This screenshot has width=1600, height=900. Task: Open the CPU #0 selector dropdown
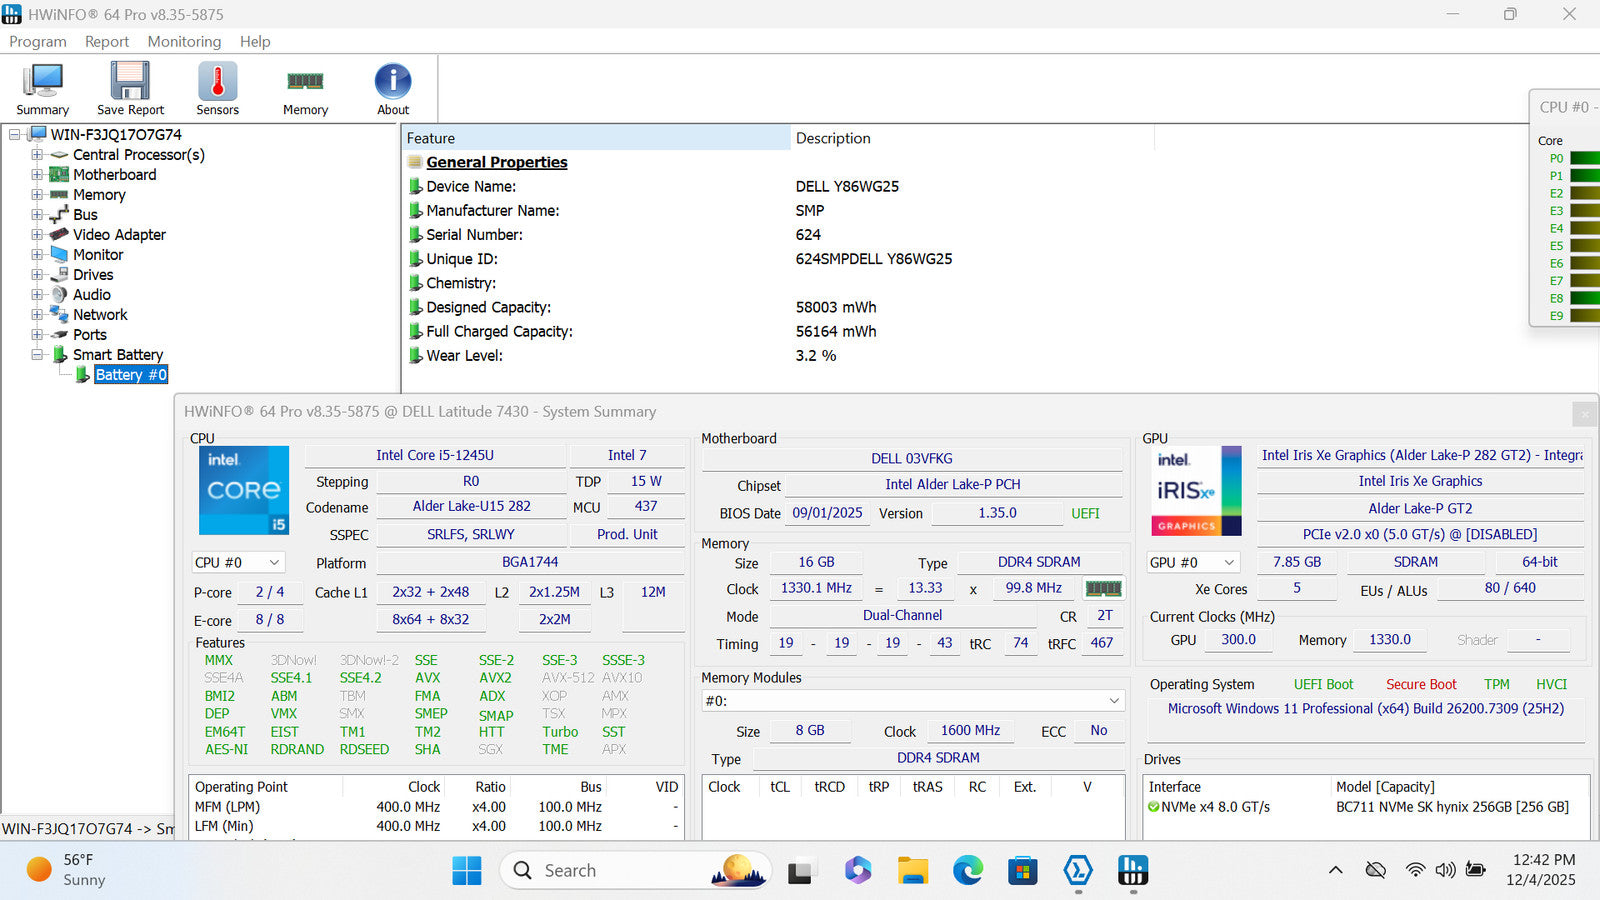(238, 563)
